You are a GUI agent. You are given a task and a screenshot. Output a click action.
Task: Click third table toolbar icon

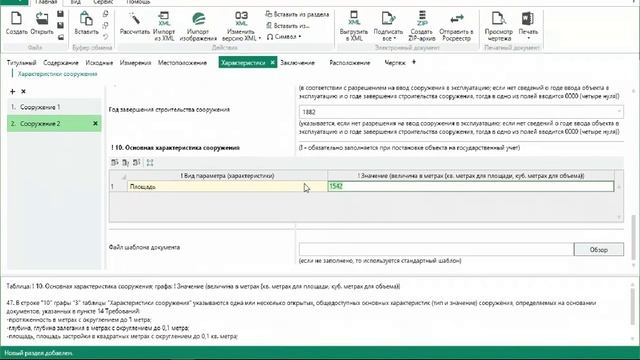coord(137,162)
